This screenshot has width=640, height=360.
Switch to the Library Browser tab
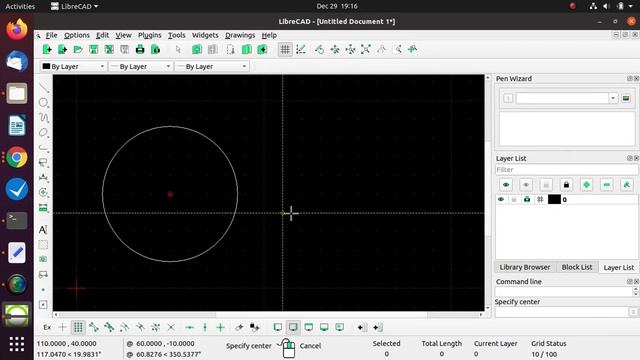coord(525,267)
